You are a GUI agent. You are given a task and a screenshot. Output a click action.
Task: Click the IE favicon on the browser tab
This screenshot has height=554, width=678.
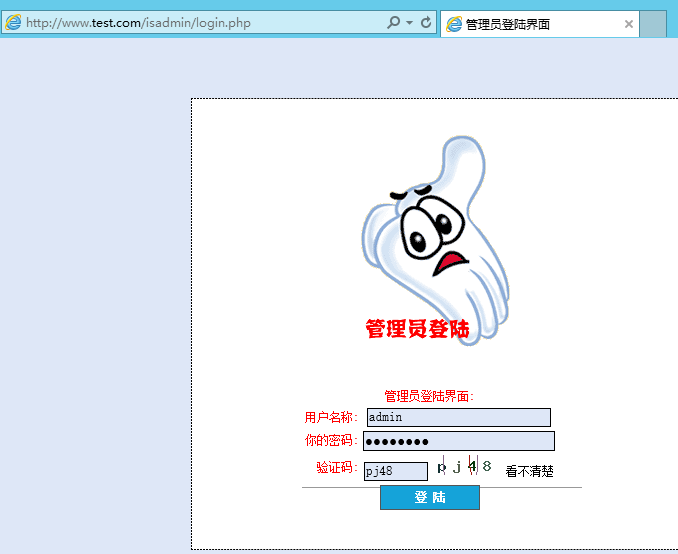[454, 24]
